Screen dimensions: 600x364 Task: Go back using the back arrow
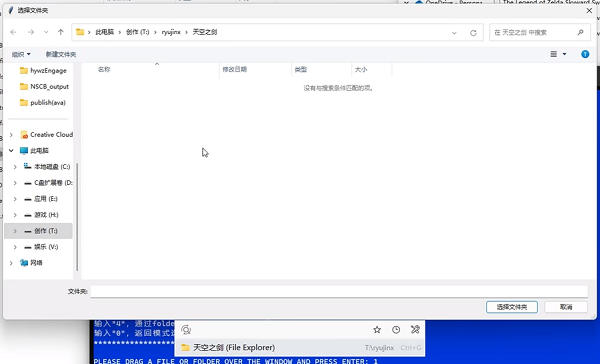point(13,33)
